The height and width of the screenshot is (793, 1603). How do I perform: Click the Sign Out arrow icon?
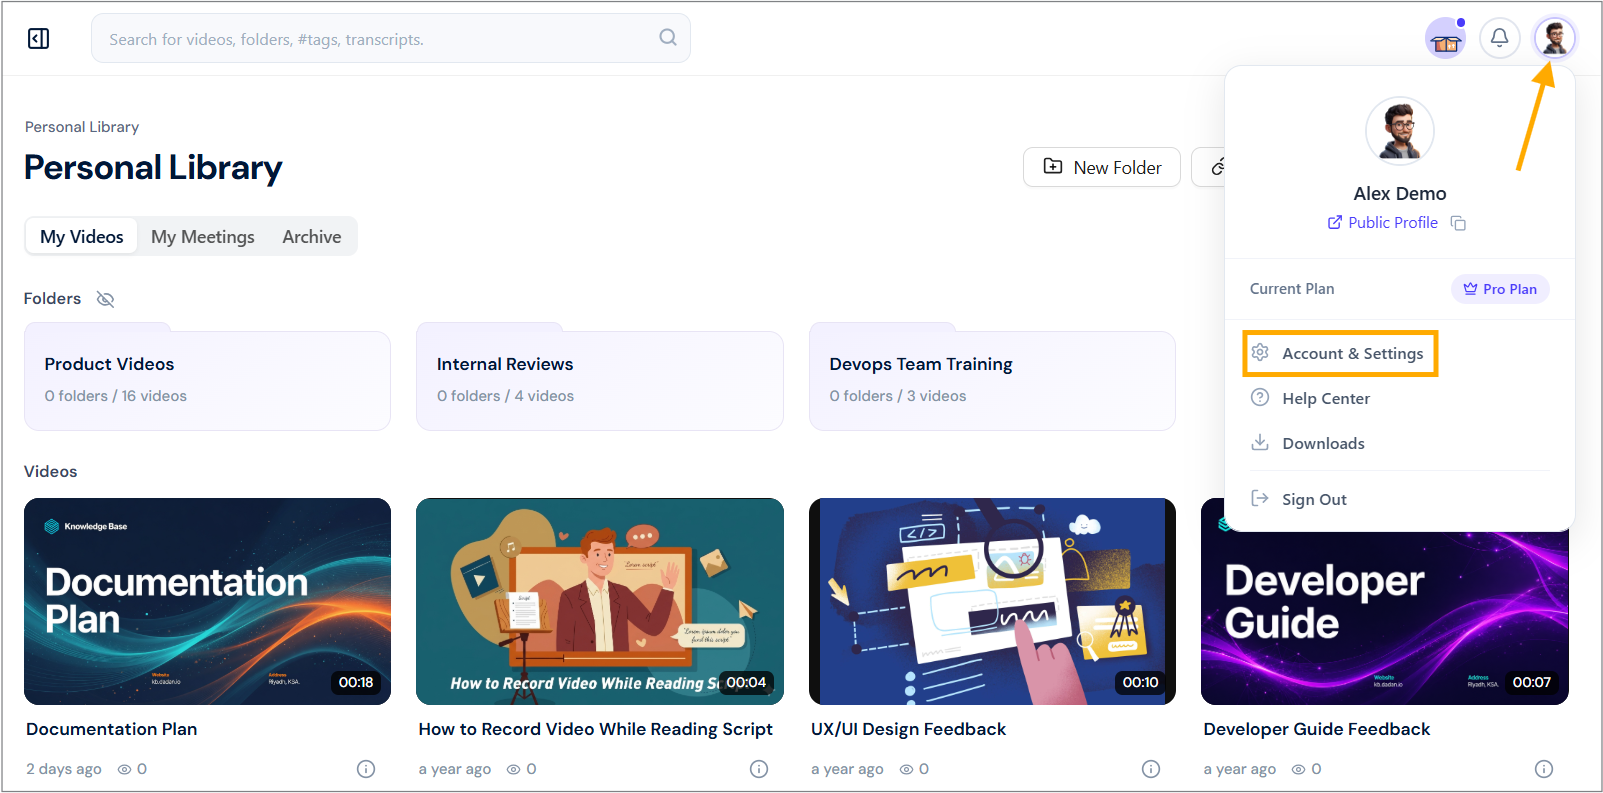tap(1260, 499)
